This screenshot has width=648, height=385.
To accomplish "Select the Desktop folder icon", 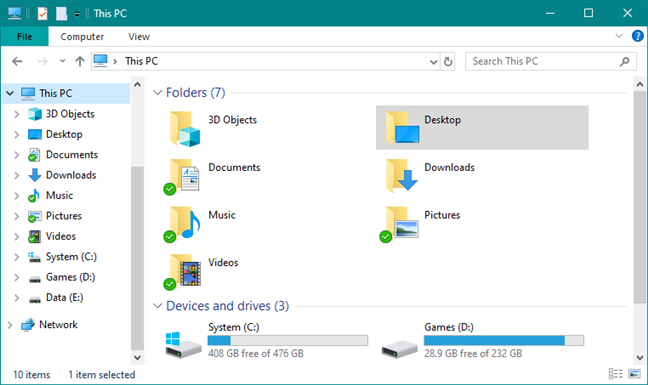I will pos(402,128).
